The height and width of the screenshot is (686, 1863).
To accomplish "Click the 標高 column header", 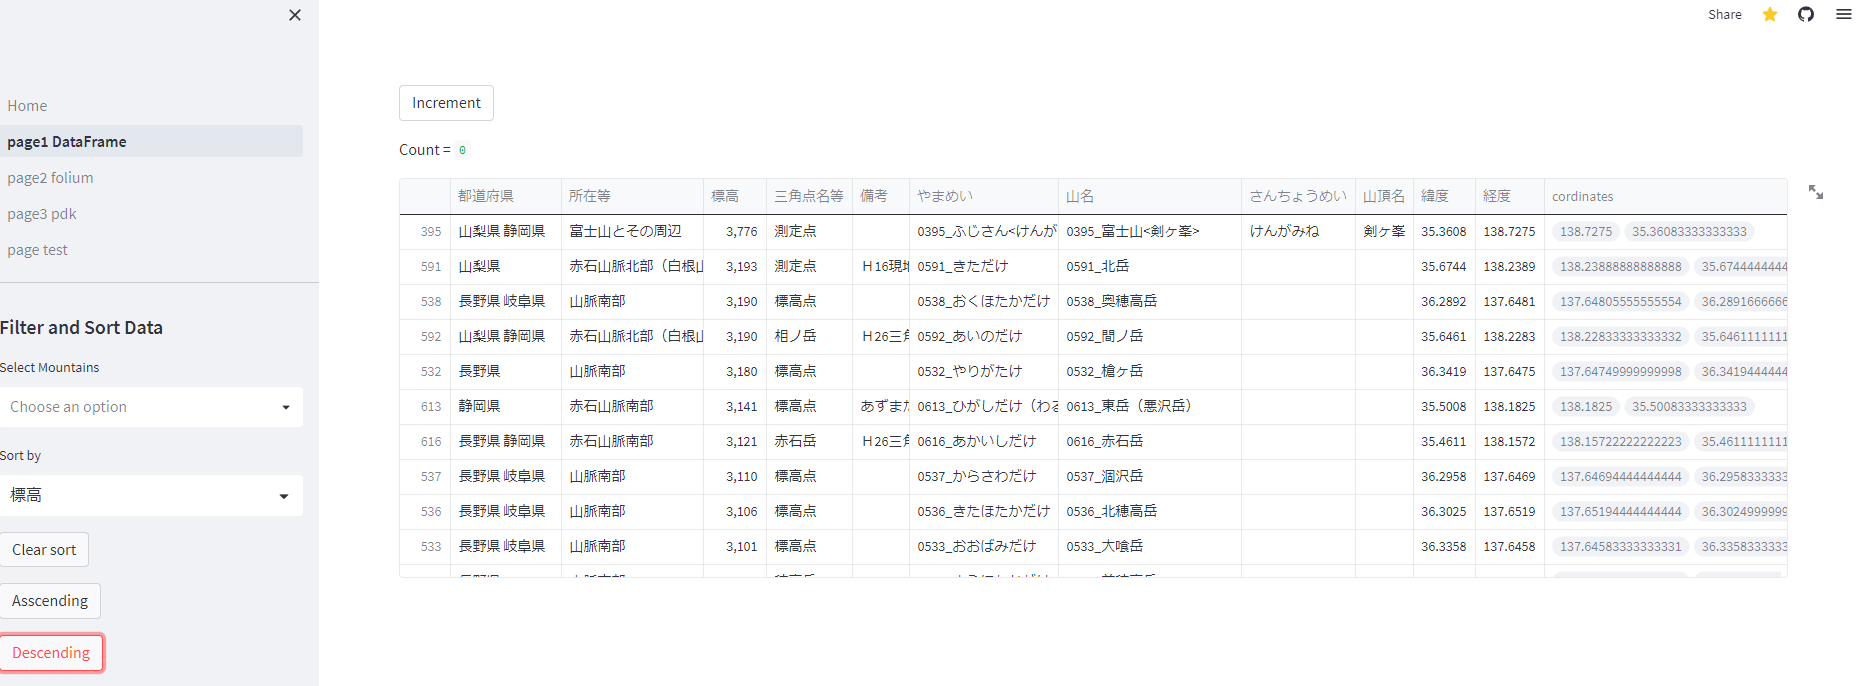I will click(734, 196).
